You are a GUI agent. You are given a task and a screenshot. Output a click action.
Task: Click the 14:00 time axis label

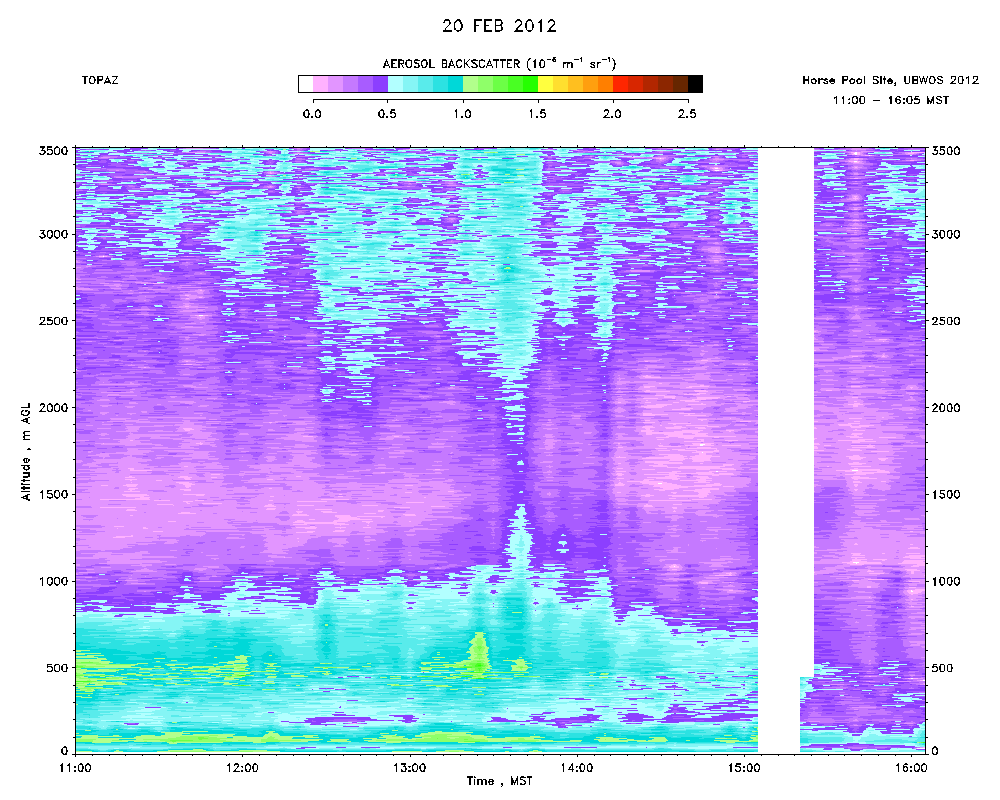tap(577, 768)
